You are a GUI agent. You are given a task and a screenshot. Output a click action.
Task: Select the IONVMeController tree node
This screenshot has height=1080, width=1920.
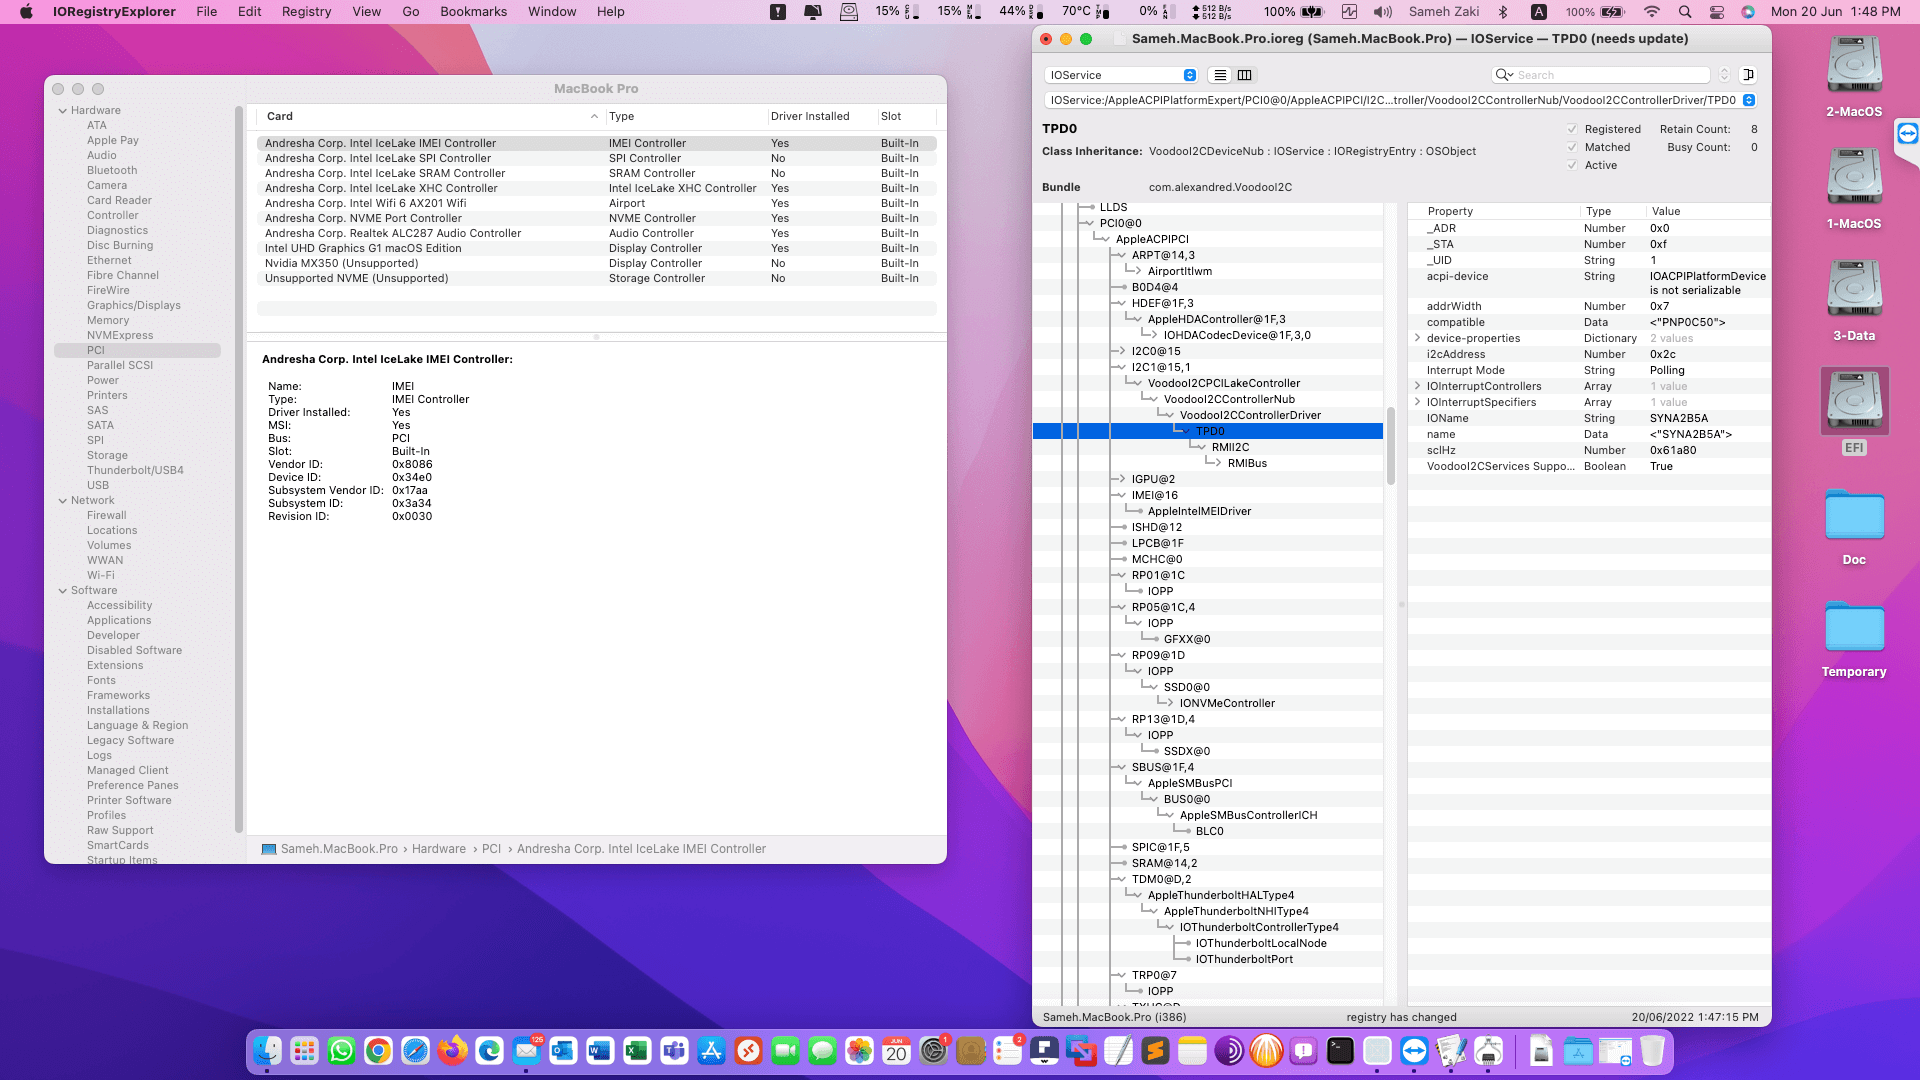tap(1227, 703)
